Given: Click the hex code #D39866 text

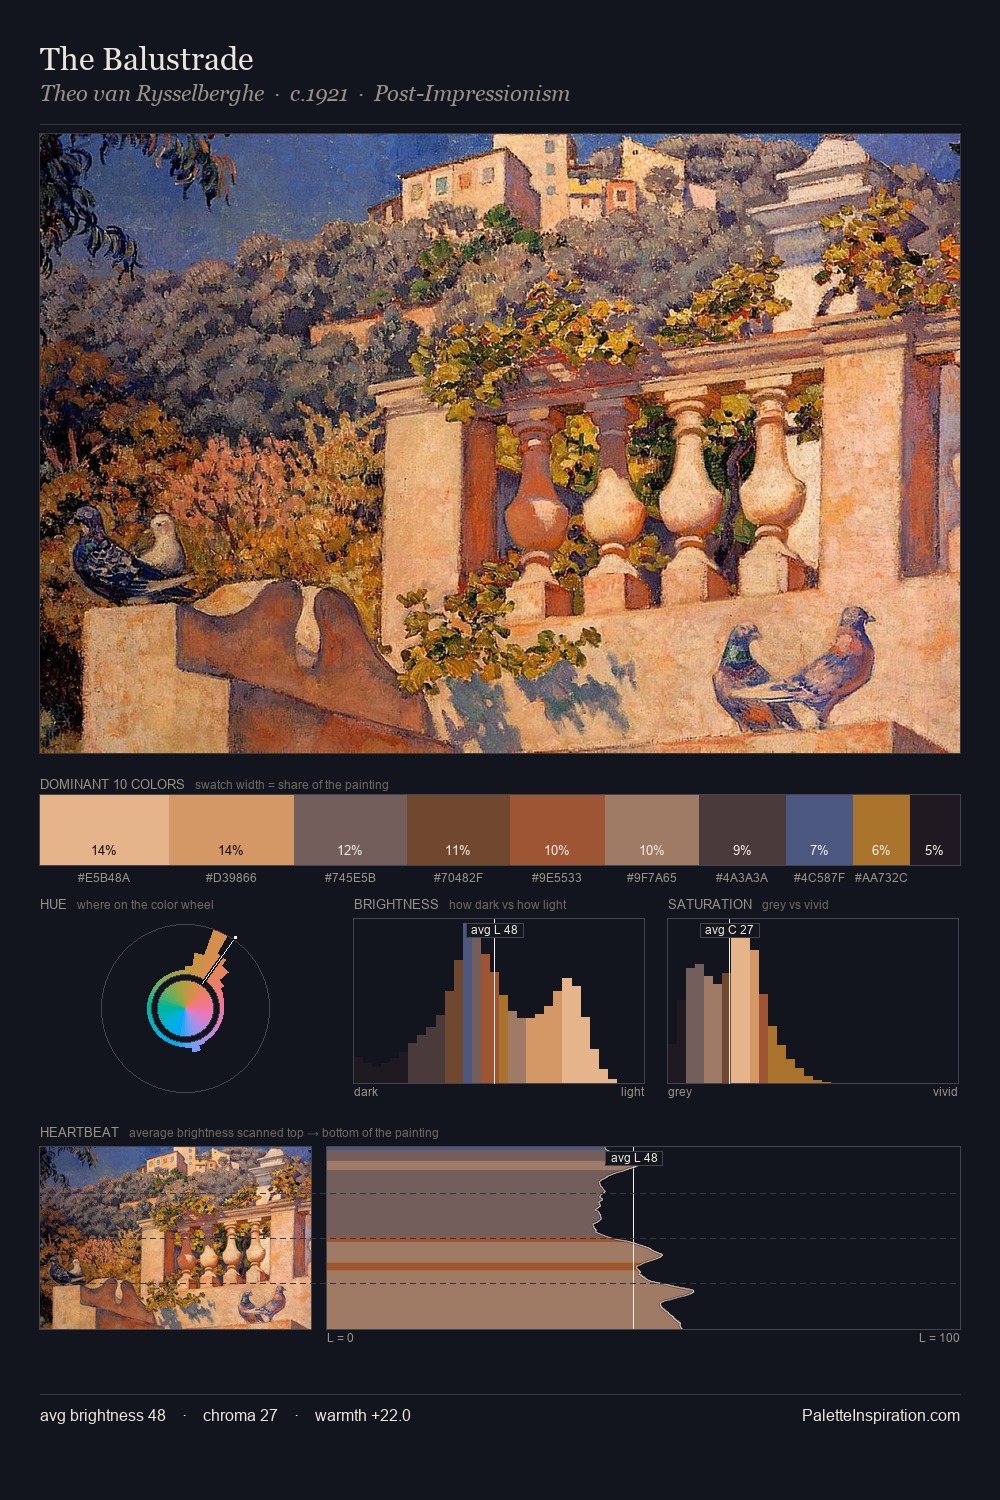Looking at the screenshot, I should point(231,878).
